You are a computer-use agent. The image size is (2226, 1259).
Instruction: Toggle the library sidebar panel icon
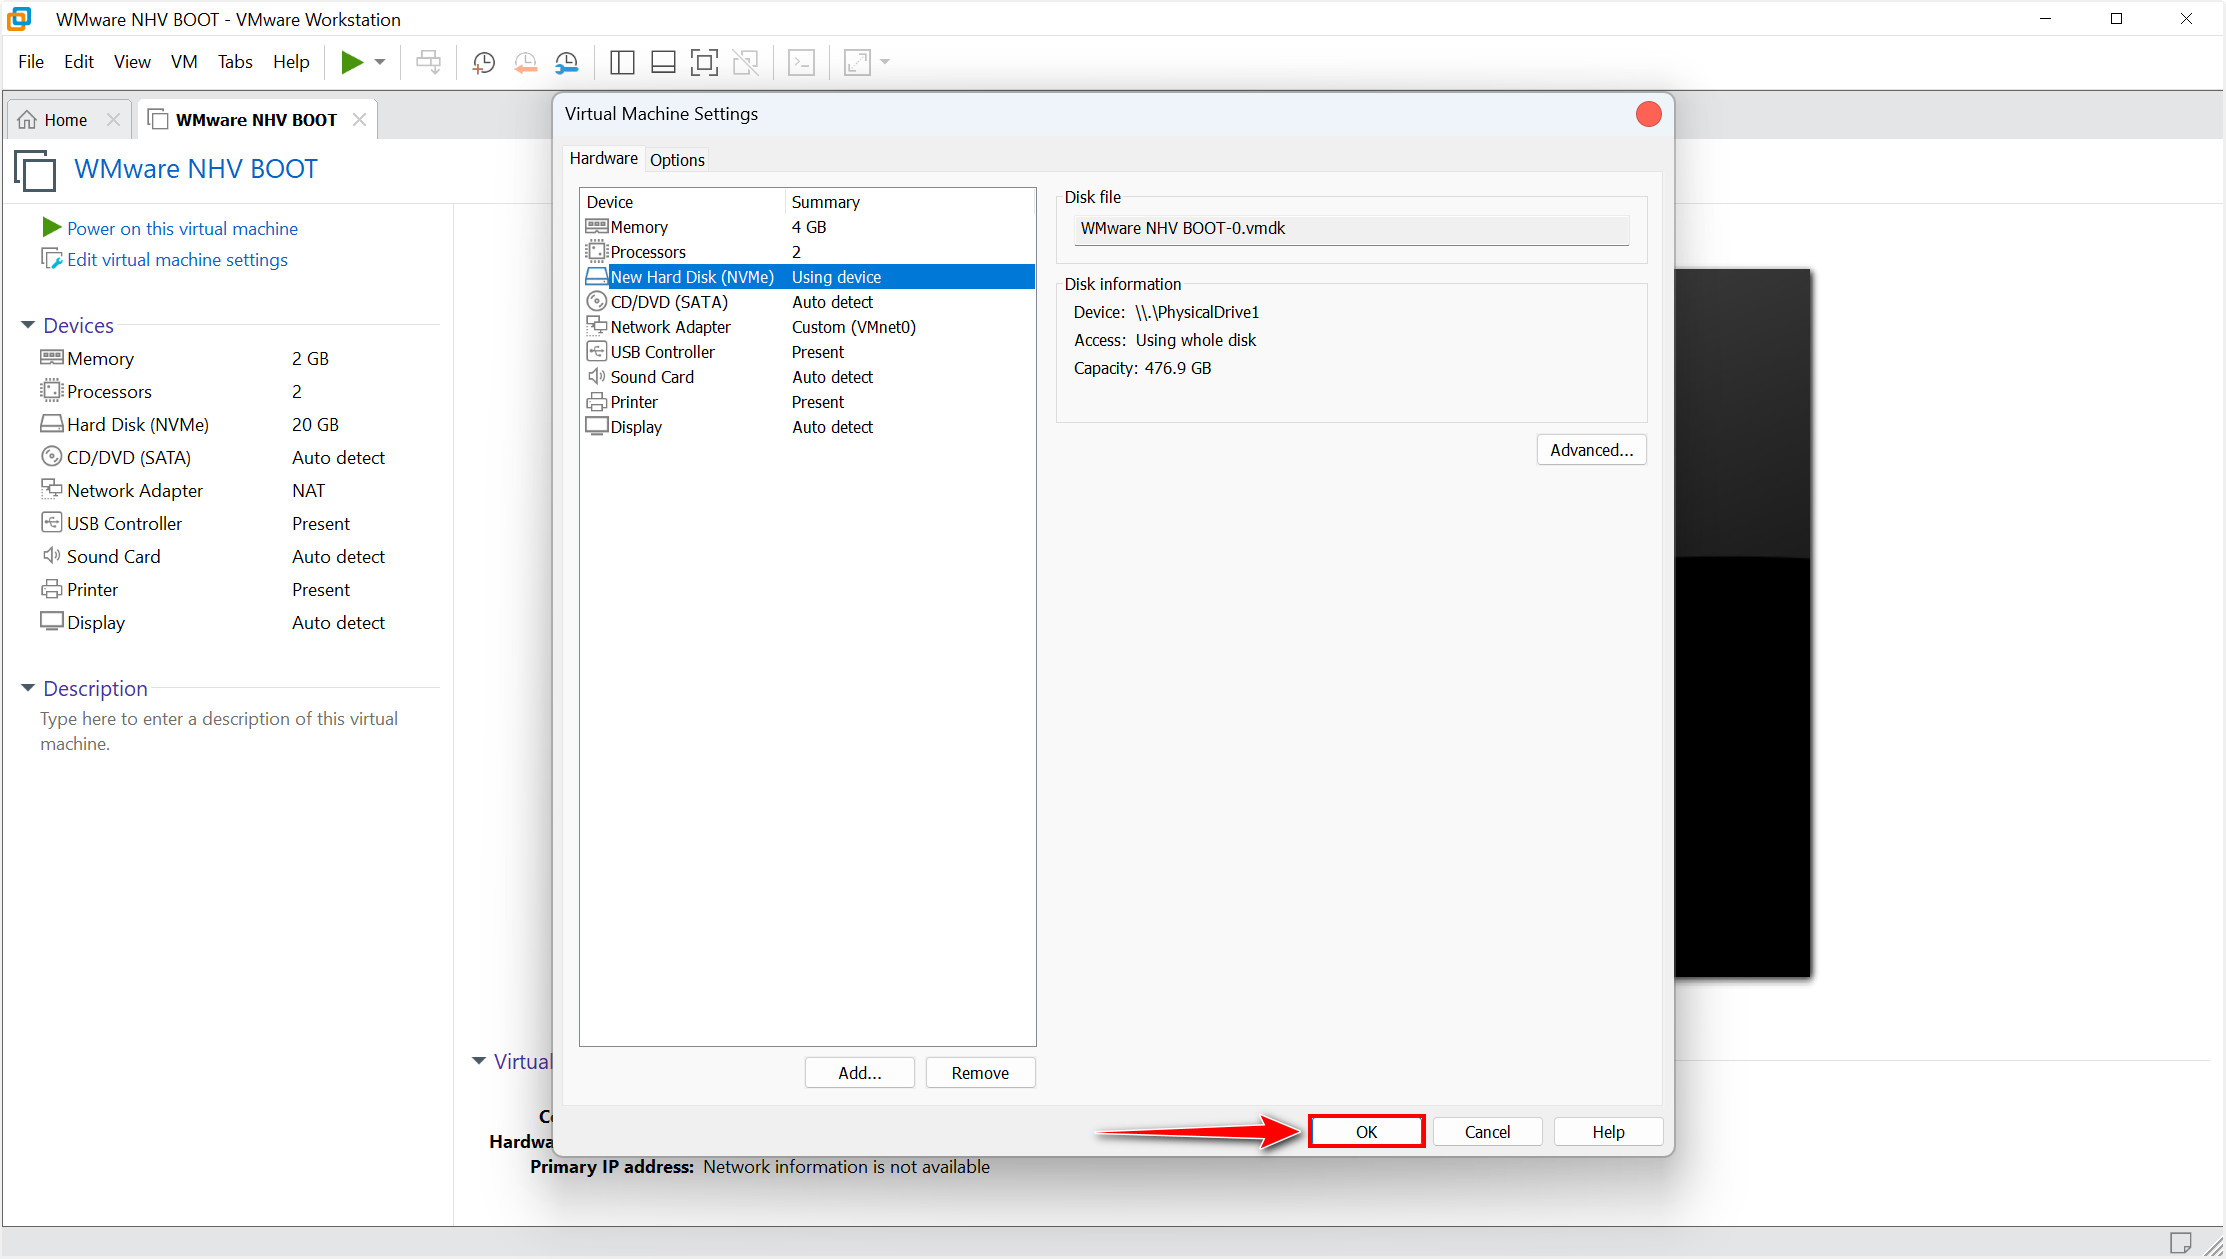coord(621,63)
